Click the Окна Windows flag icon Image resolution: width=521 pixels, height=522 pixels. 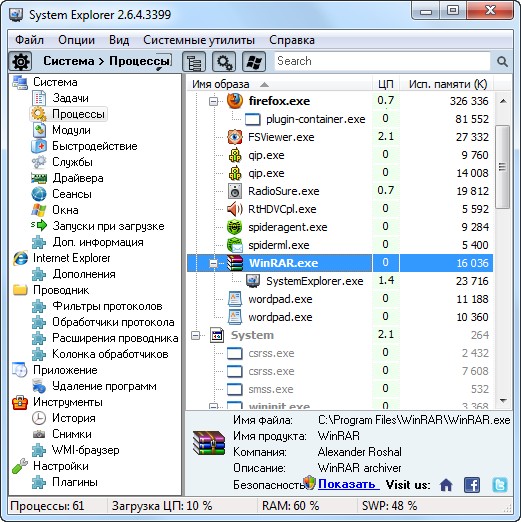pos(39,210)
